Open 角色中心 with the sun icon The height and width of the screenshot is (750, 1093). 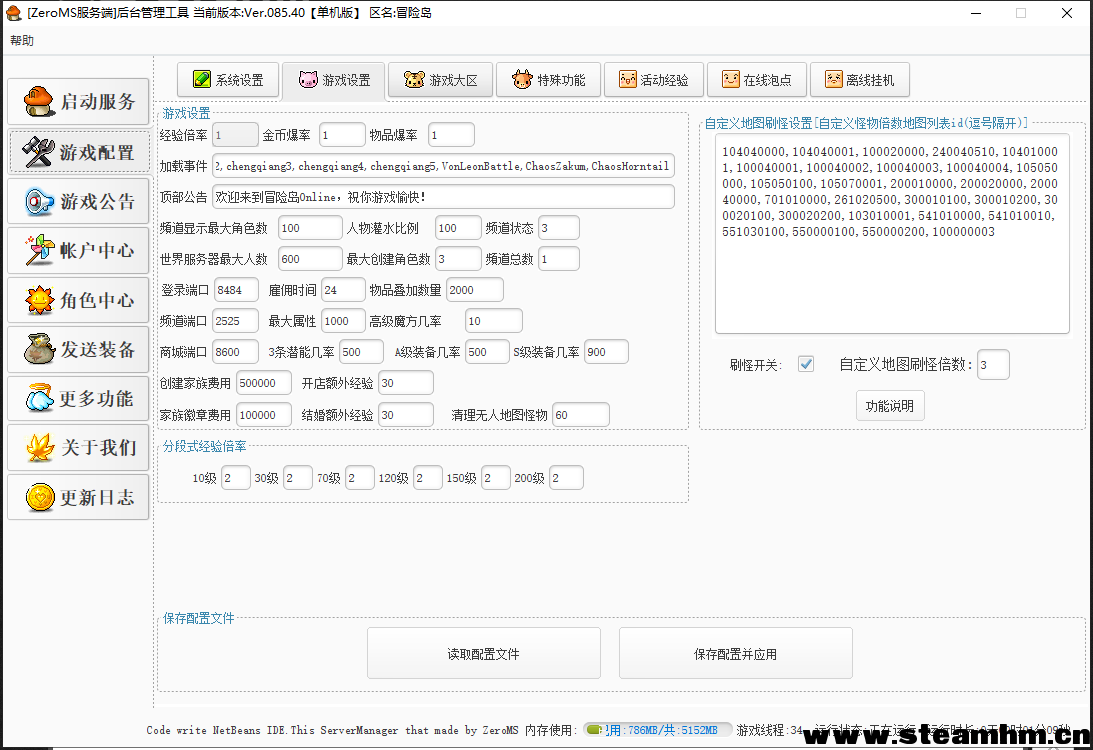pyautogui.click(x=38, y=300)
